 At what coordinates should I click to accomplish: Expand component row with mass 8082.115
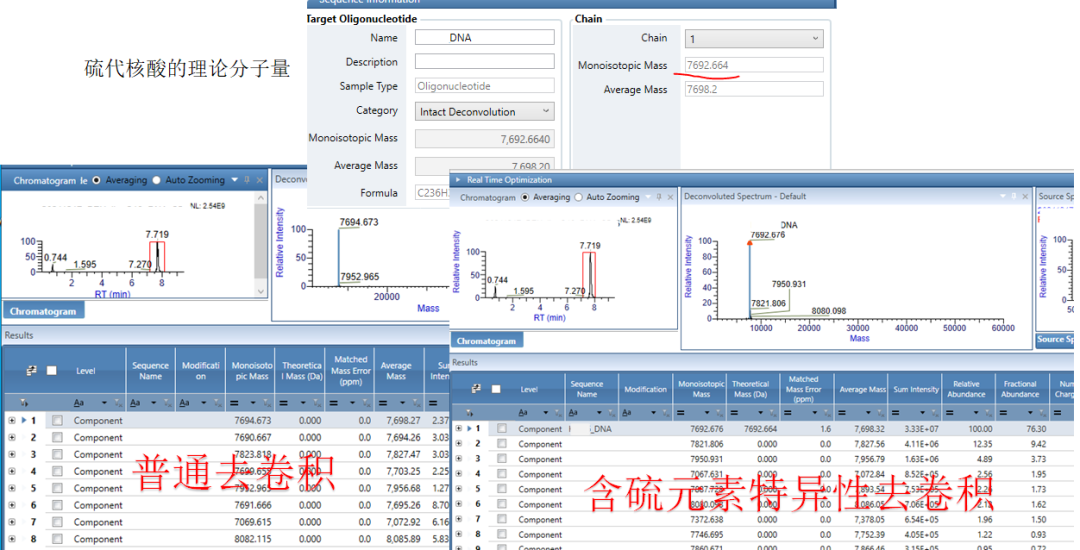click(x=12, y=539)
